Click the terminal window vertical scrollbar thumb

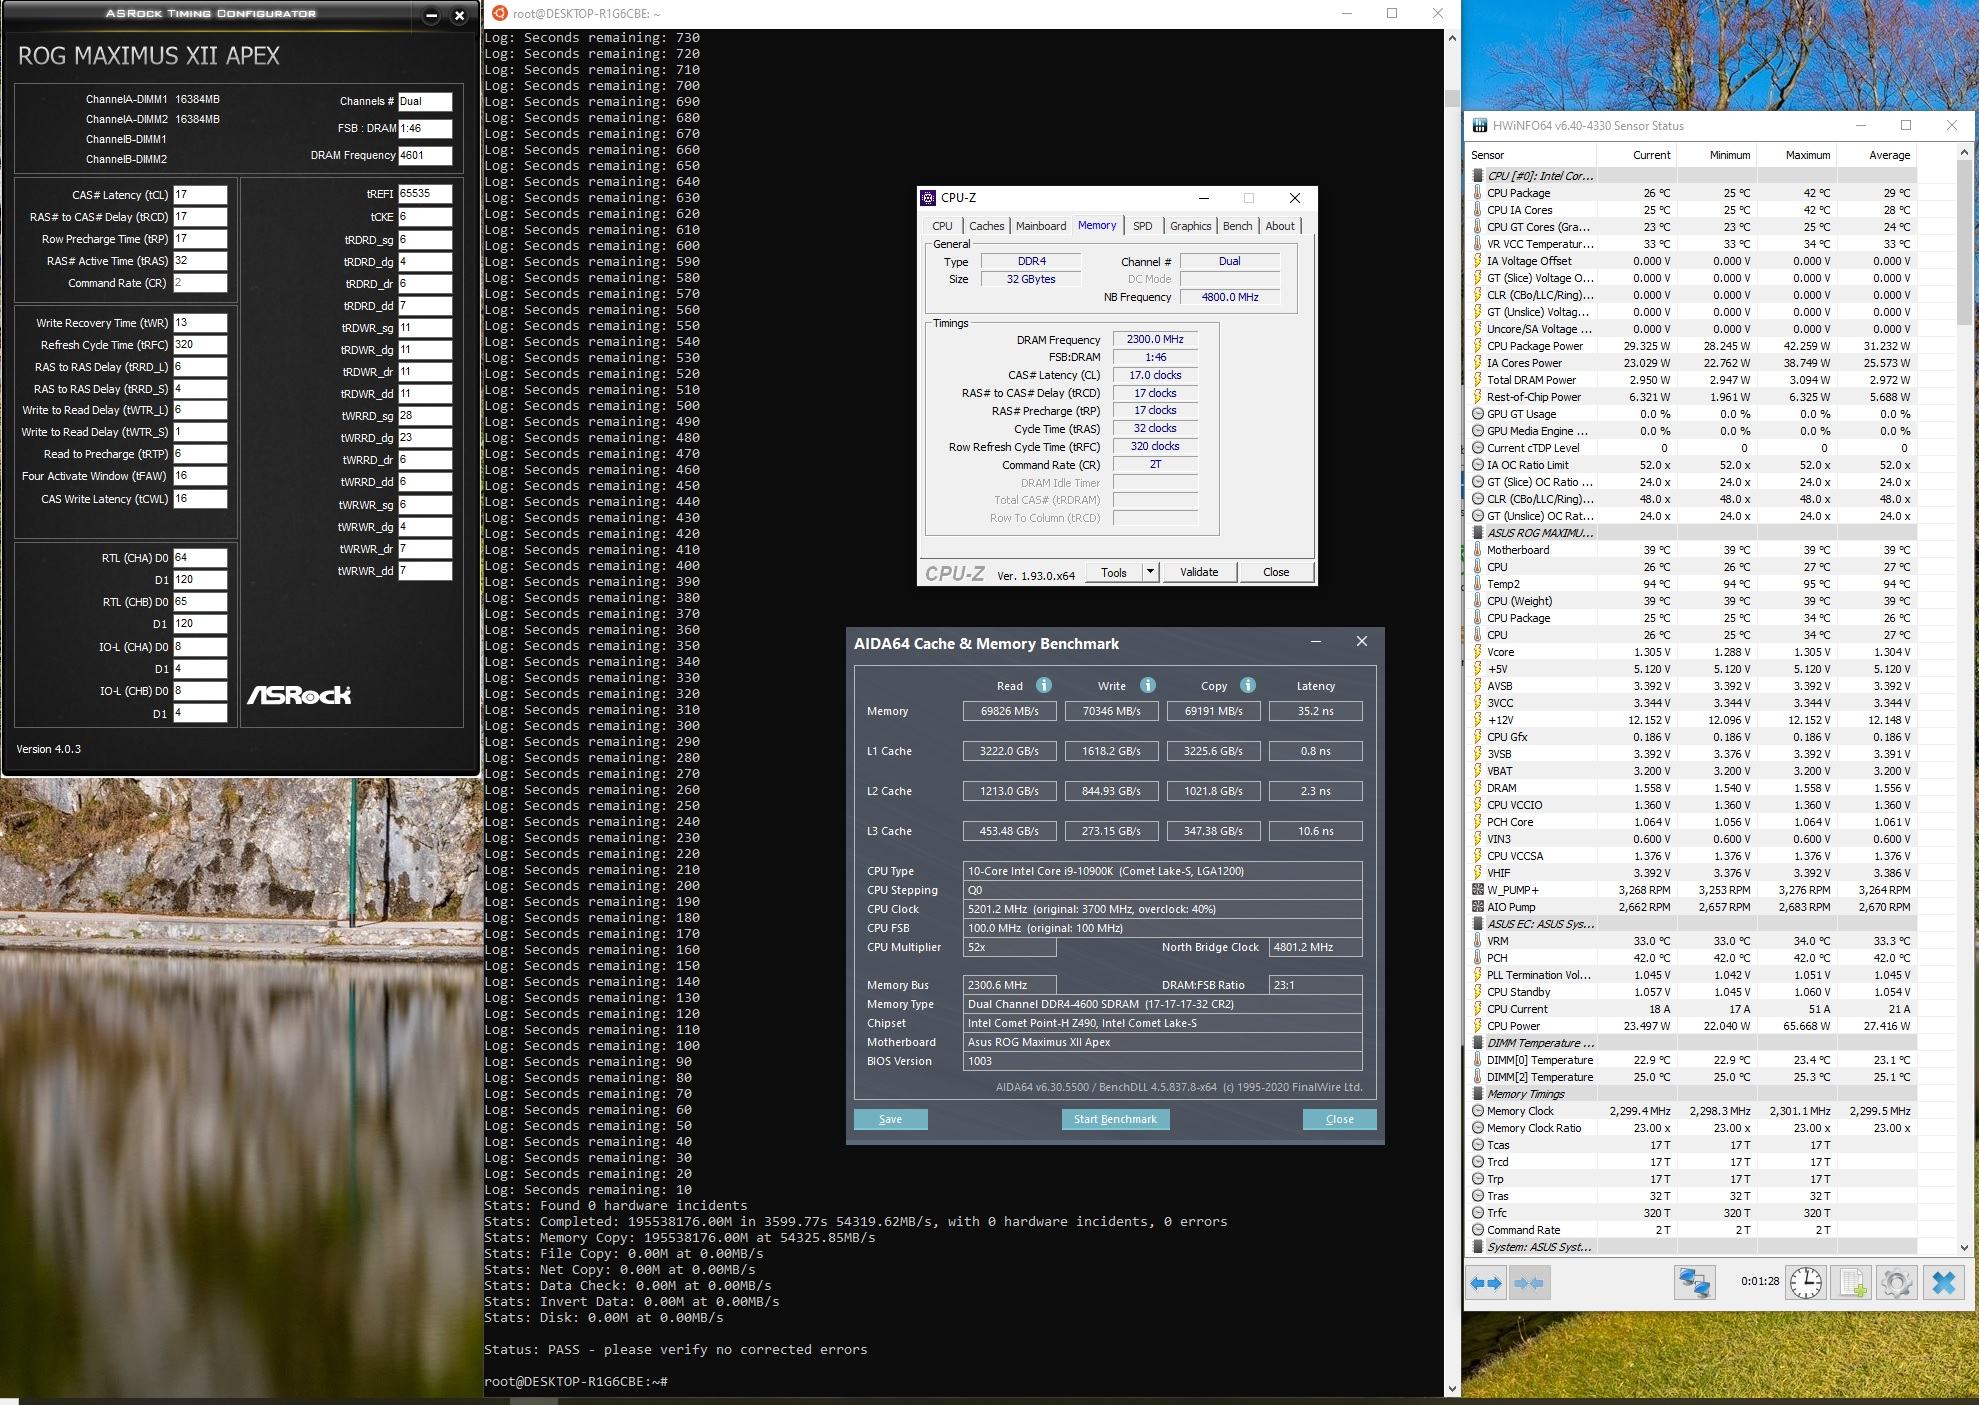click(x=1451, y=98)
